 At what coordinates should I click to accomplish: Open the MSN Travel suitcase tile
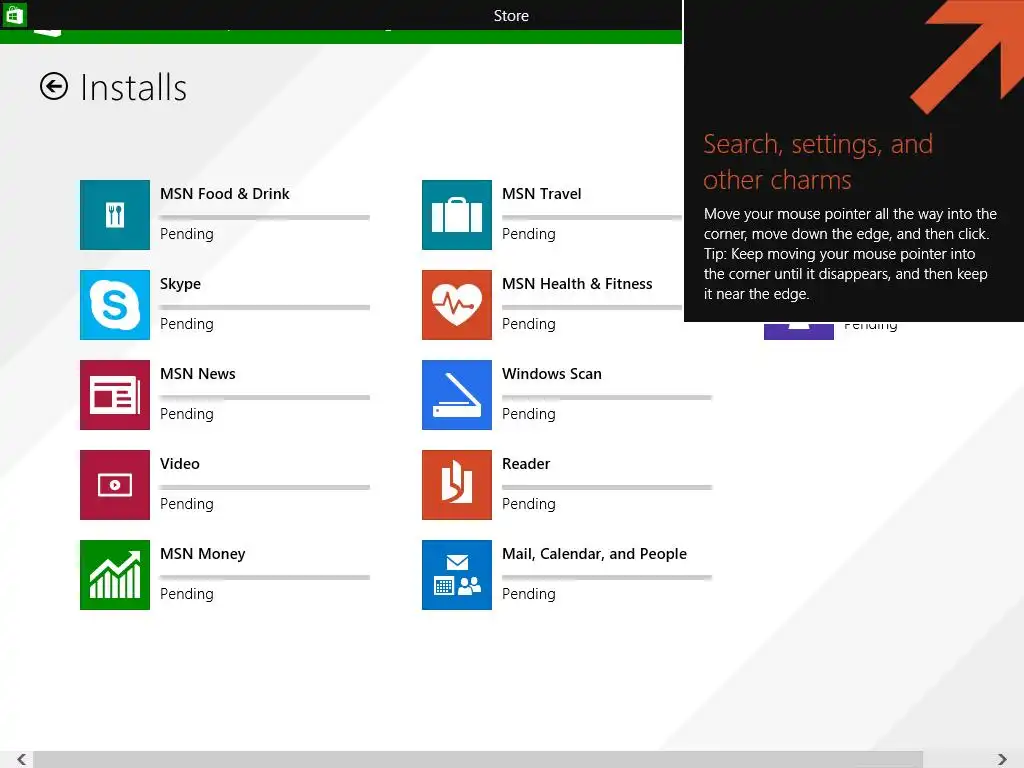457,215
